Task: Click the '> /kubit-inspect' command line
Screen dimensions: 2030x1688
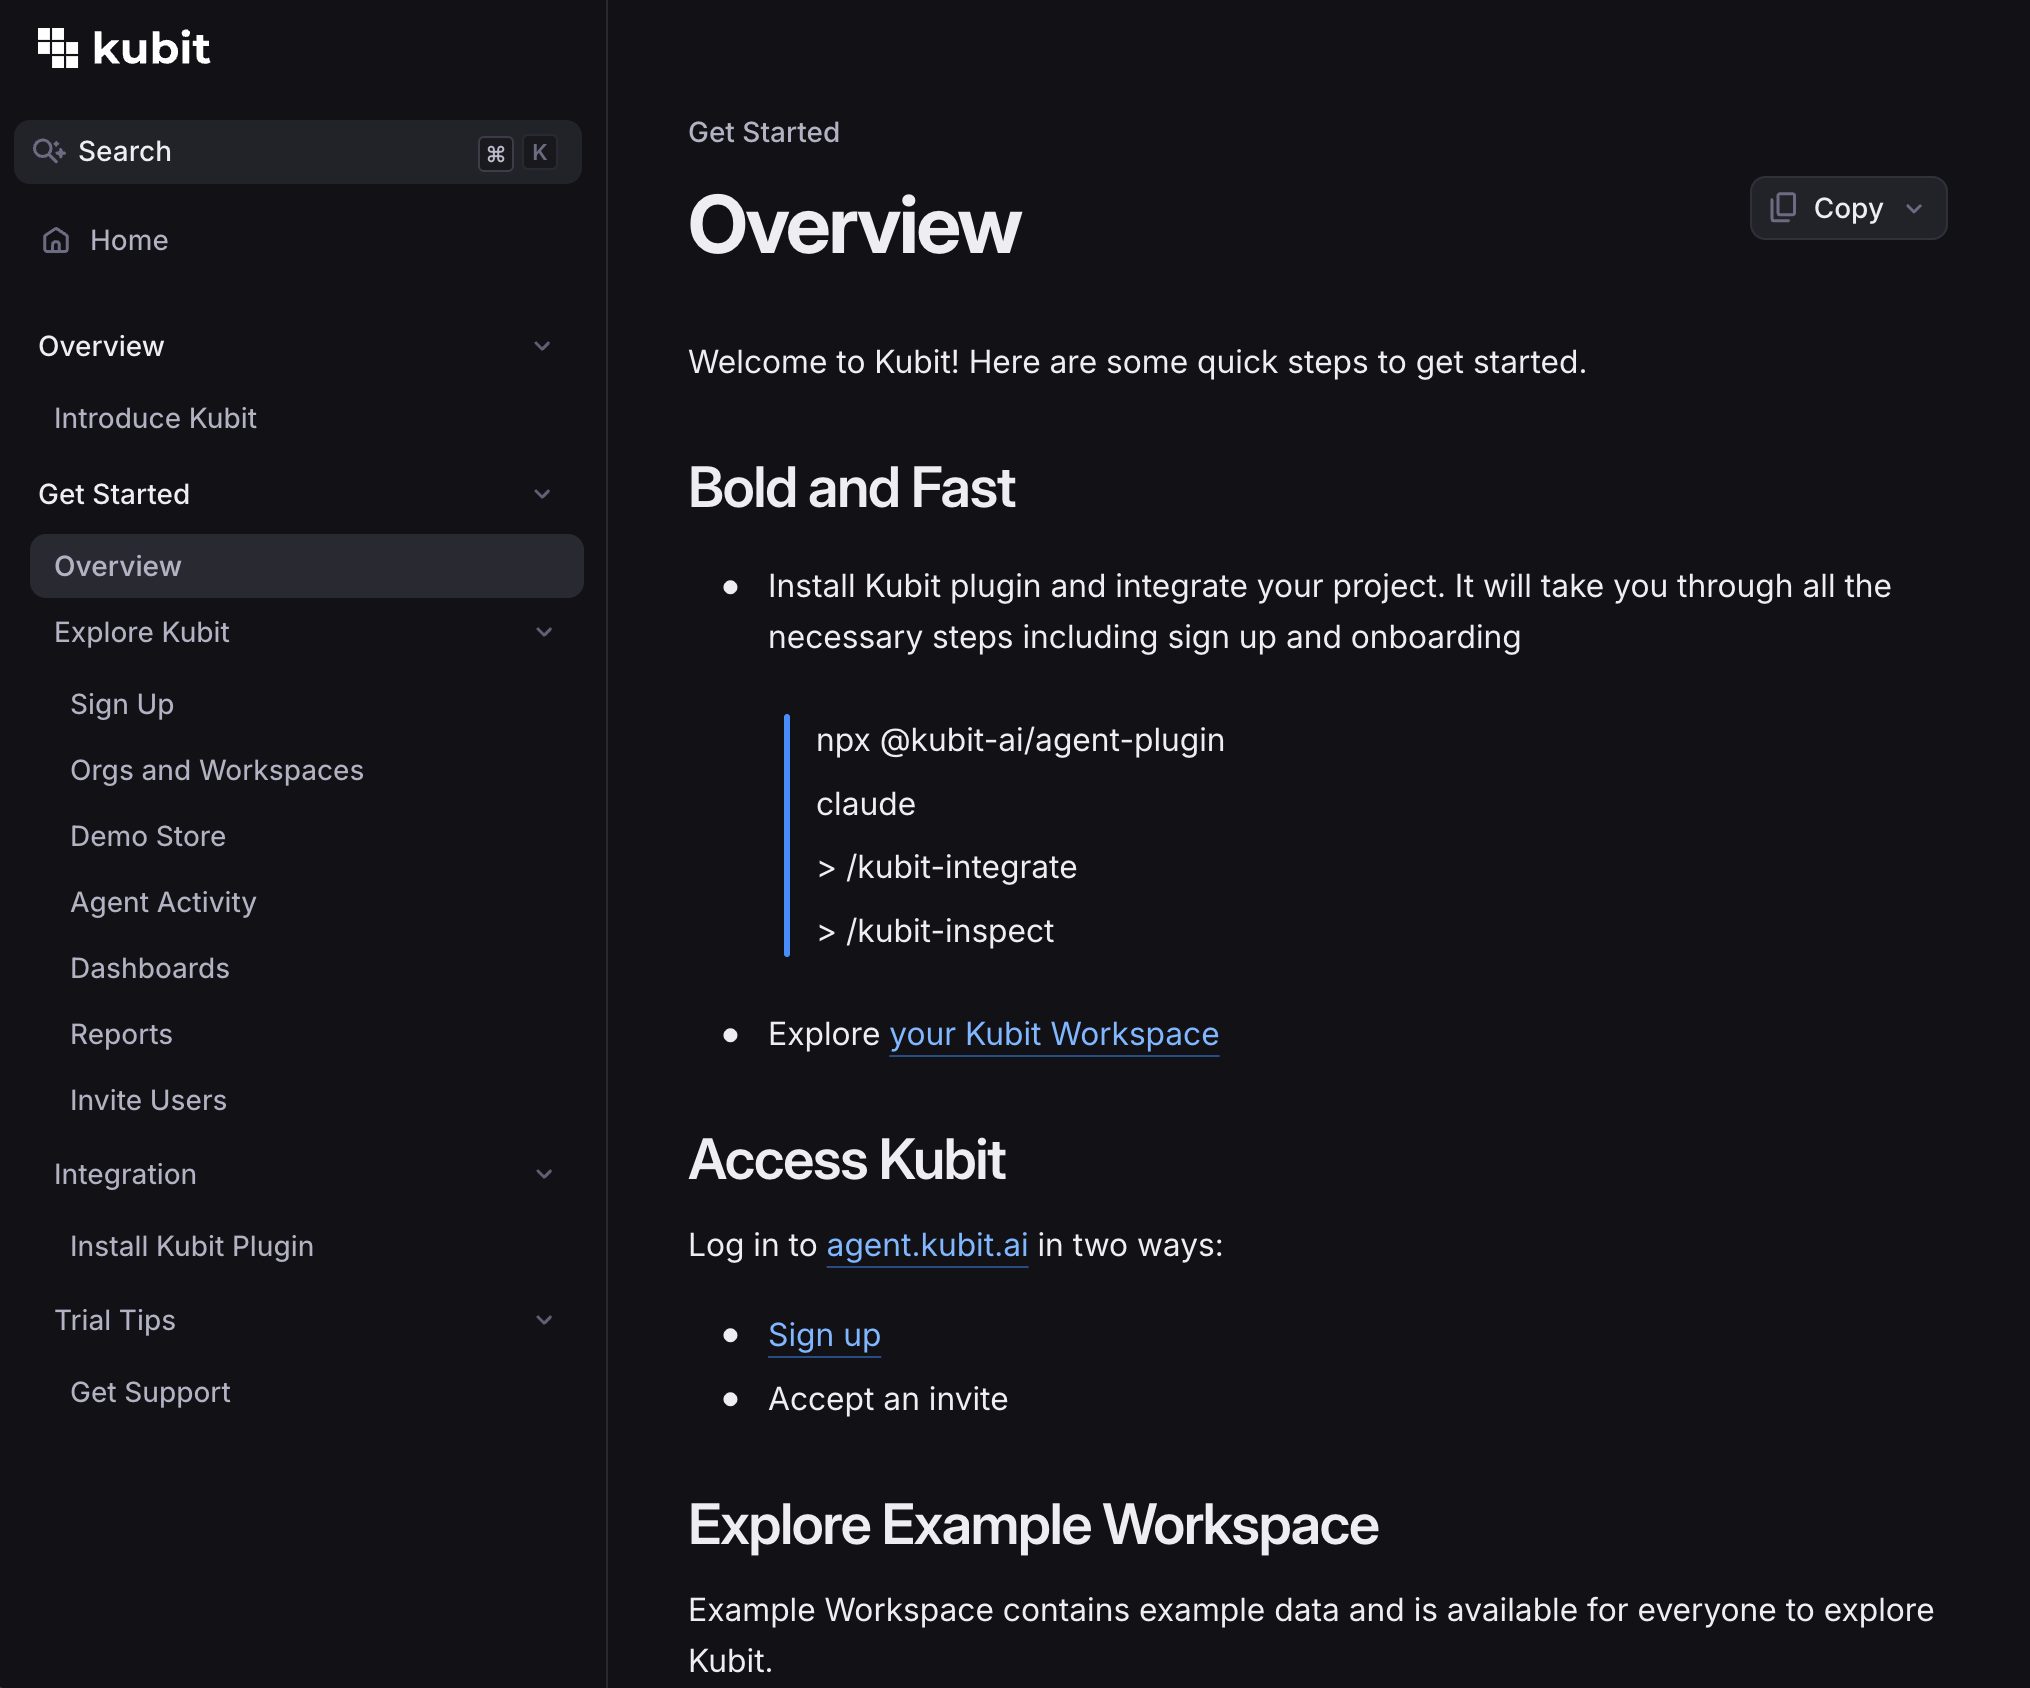Action: coord(935,931)
